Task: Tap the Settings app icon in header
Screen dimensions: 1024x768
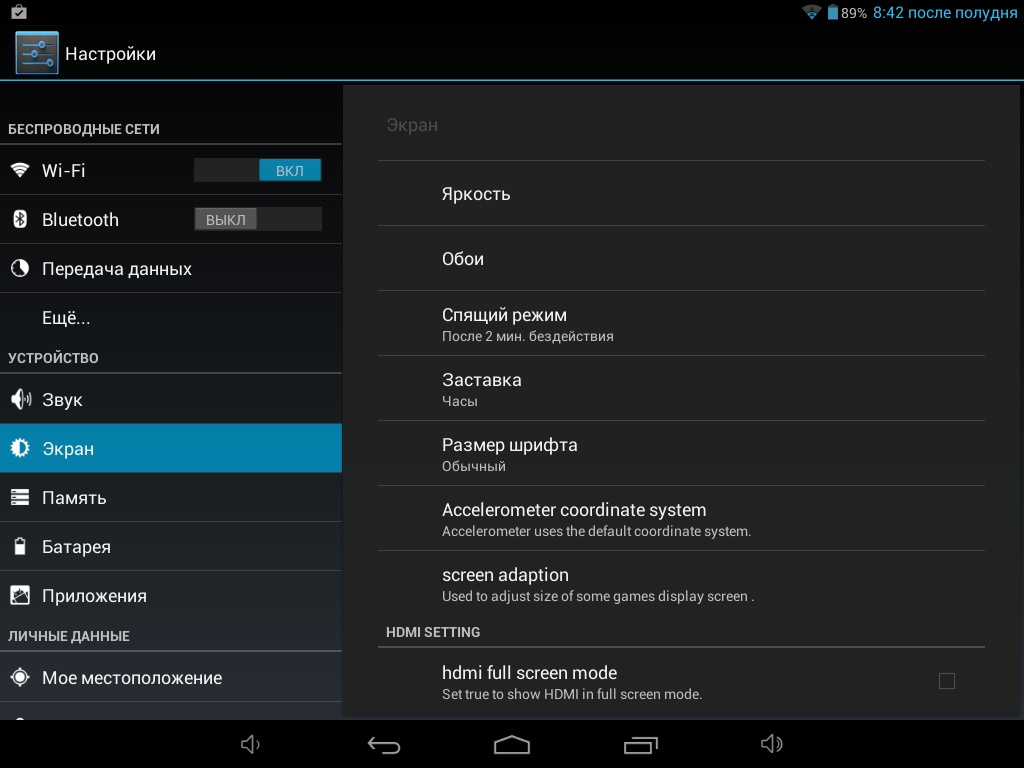Action: (x=37, y=53)
